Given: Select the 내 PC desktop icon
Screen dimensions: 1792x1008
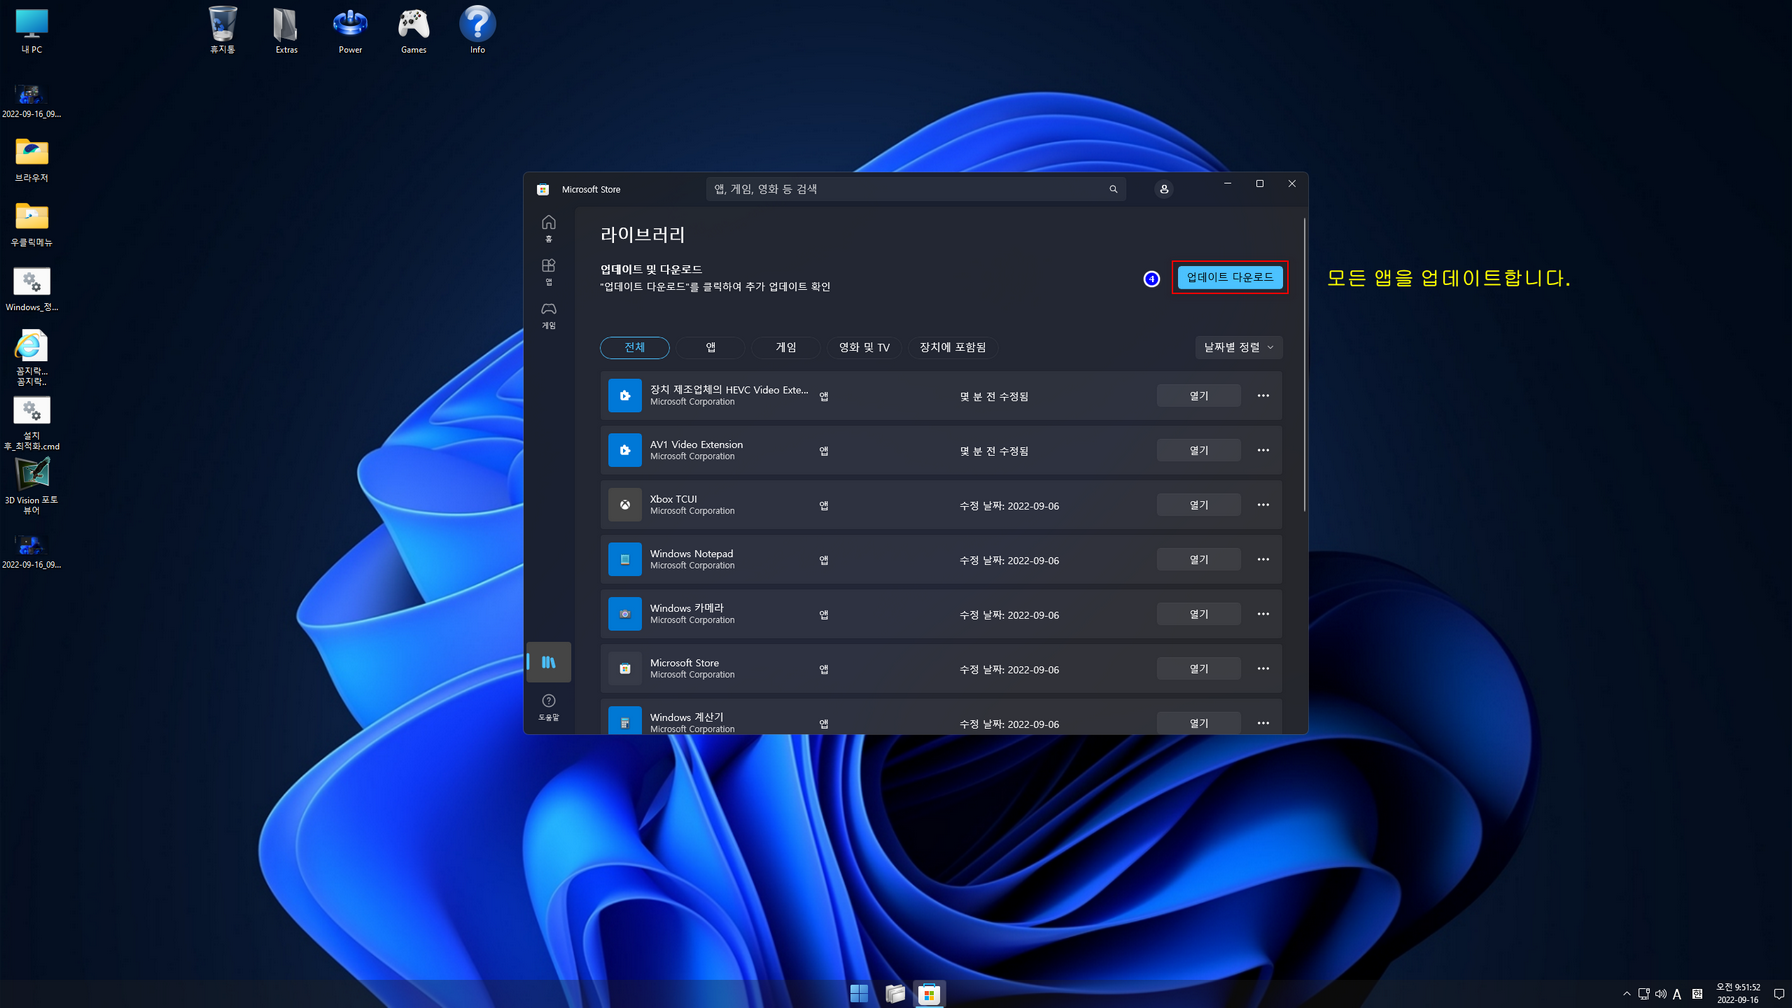Looking at the screenshot, I should [x=32, y=30].
